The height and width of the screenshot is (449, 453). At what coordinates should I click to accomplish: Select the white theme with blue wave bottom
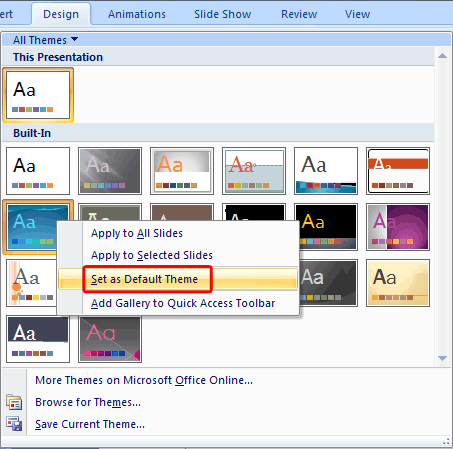pyautogui.click(x=326, y=171)
